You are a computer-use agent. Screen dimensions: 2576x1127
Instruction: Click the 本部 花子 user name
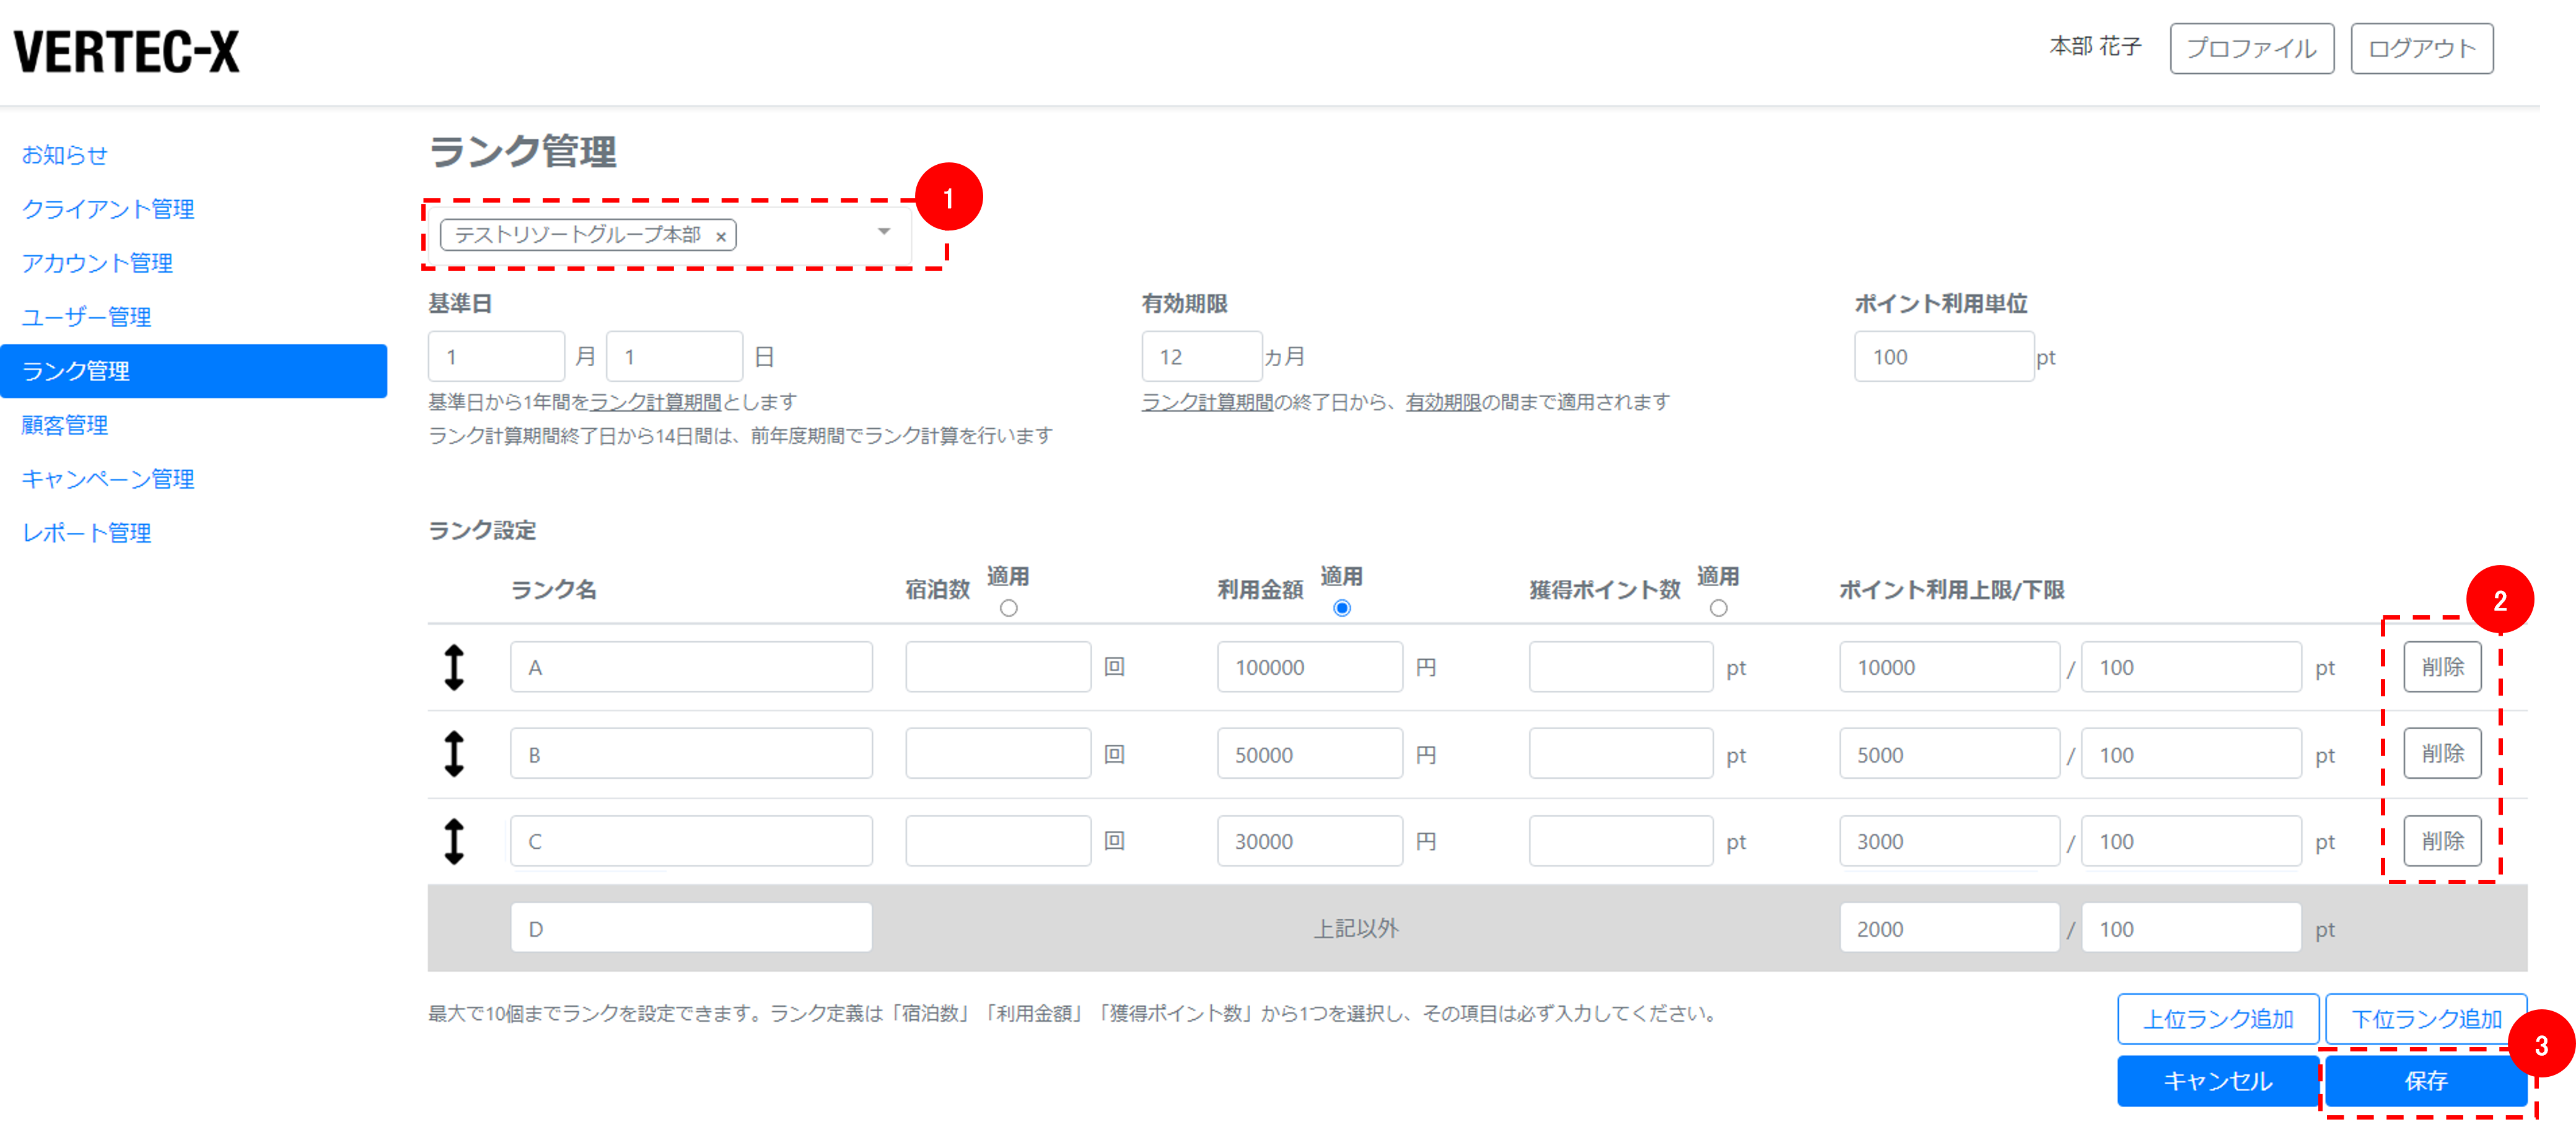click(x=2095, y=47)
